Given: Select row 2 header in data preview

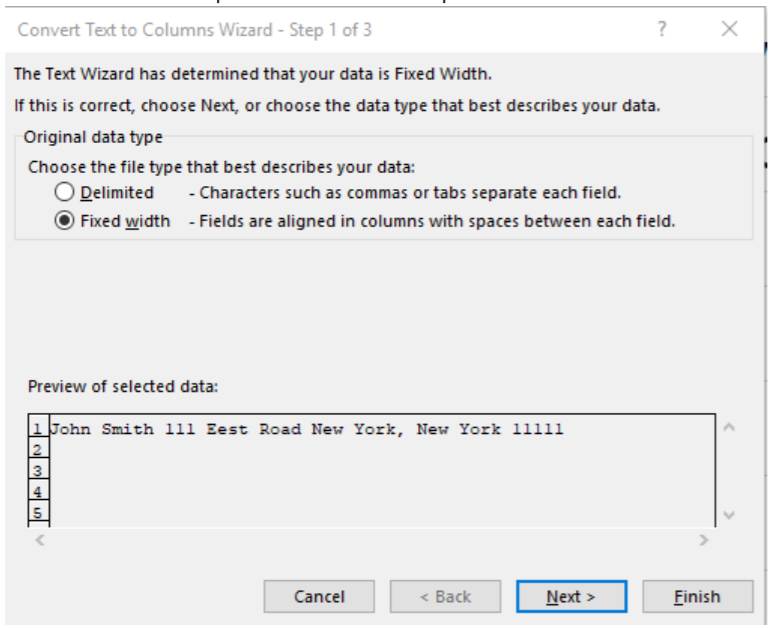Looking at the screenshot, I should (37, 452).
